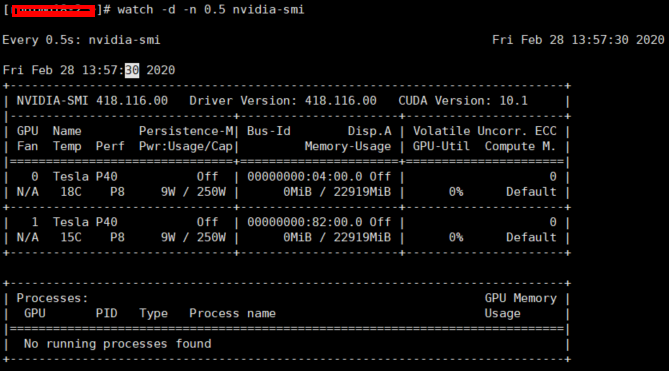Screen dimensions: 669x371
Task: Click the 0% utilization for GPU 0
Action: 456,192
